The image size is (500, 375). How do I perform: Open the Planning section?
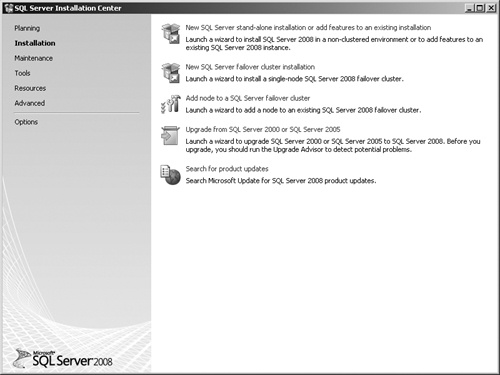click(x=27, y=28)
